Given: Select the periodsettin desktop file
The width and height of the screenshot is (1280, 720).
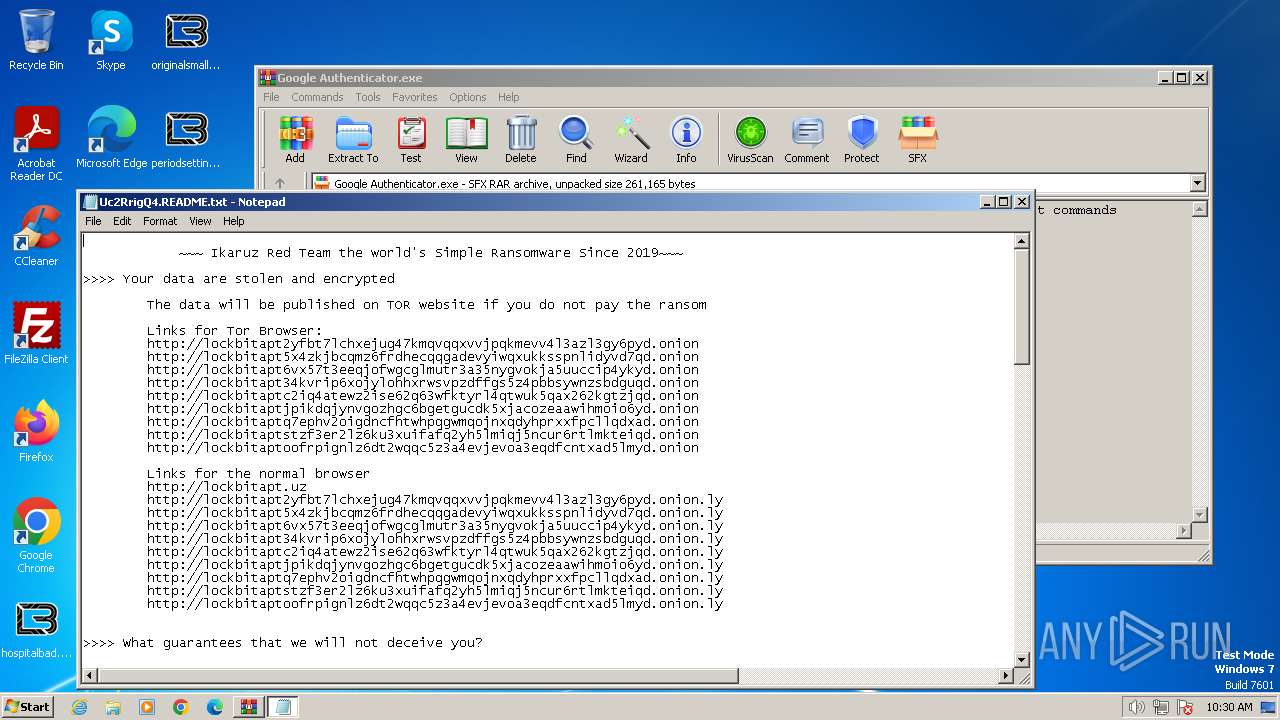Looking at the screenshot, I should [x=186, y=138].
